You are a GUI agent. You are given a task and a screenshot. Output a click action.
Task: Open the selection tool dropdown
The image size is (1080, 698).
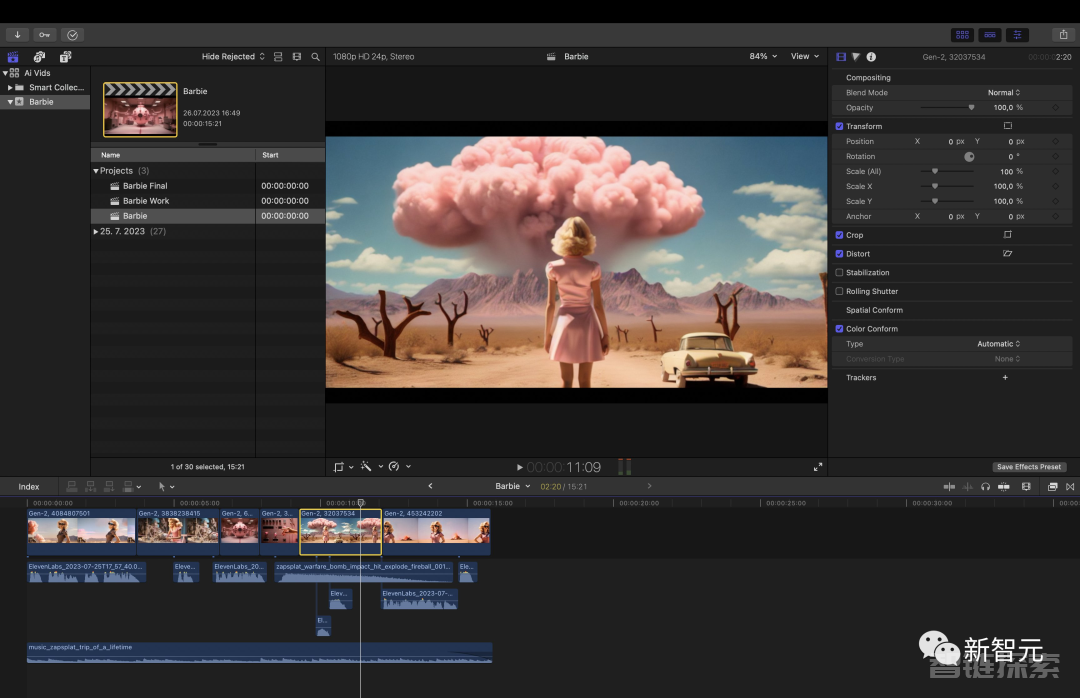(x=166, y=486)
